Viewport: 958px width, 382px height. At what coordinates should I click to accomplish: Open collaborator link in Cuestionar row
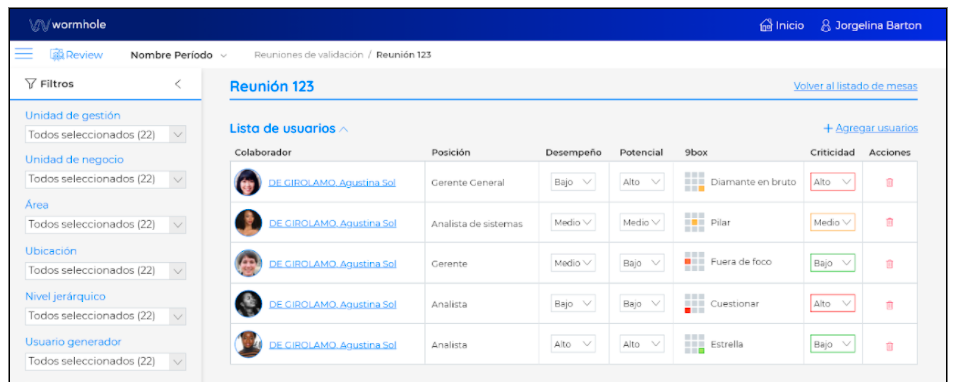pyautogui.click(x=332, y=304)
